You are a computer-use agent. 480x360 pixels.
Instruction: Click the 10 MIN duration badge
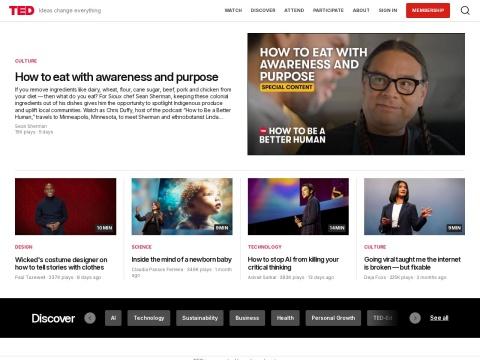[x=105, y=228]
